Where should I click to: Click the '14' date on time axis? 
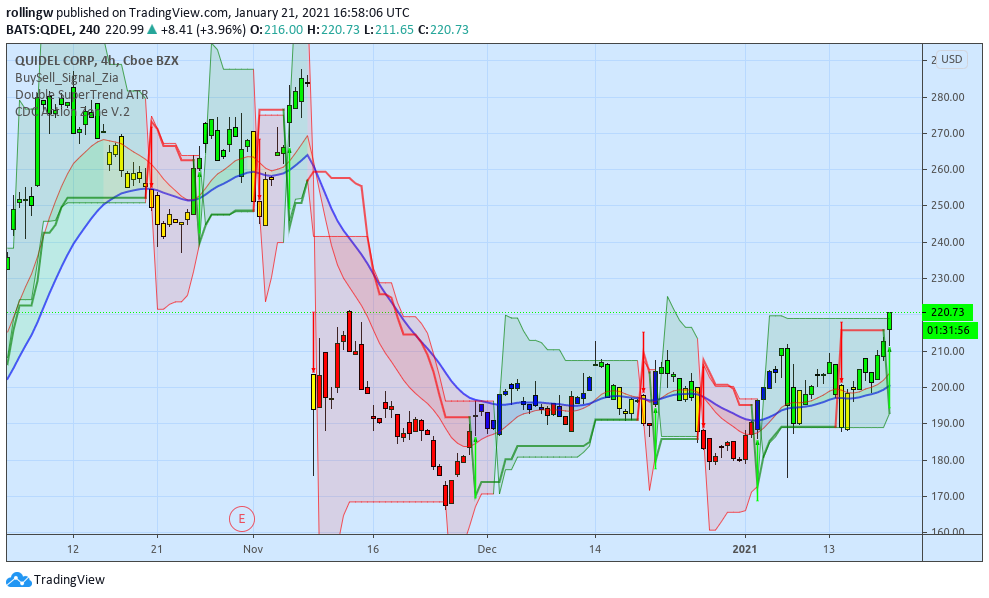595,549
